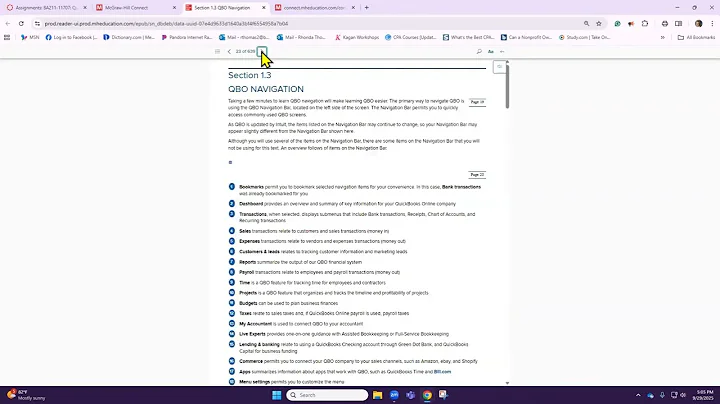Click the print icon in Chrome toolbar
This screenshot has width=720, height=404.
tap(665, 23)
